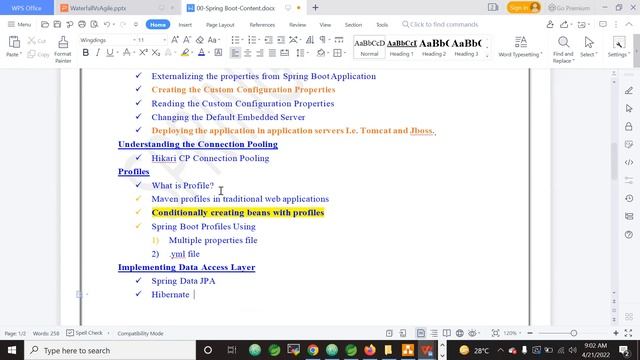
Task: Open the WaterfallVsAgile.pptx document tab
Action: 98,8
